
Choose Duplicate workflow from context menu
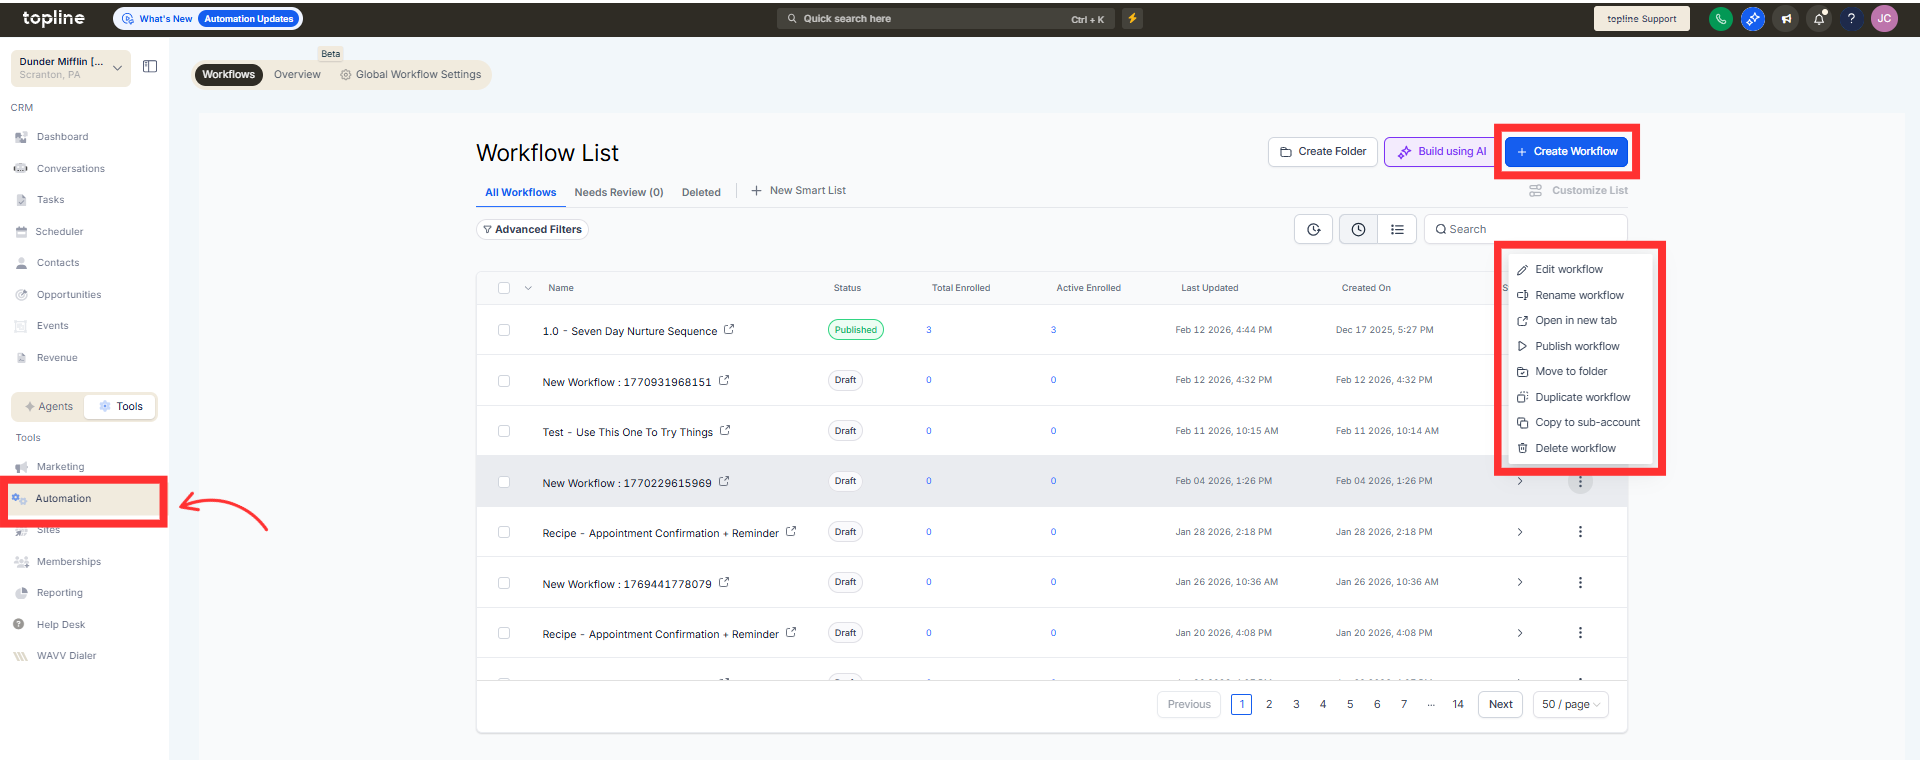(x=1582, y=397)
